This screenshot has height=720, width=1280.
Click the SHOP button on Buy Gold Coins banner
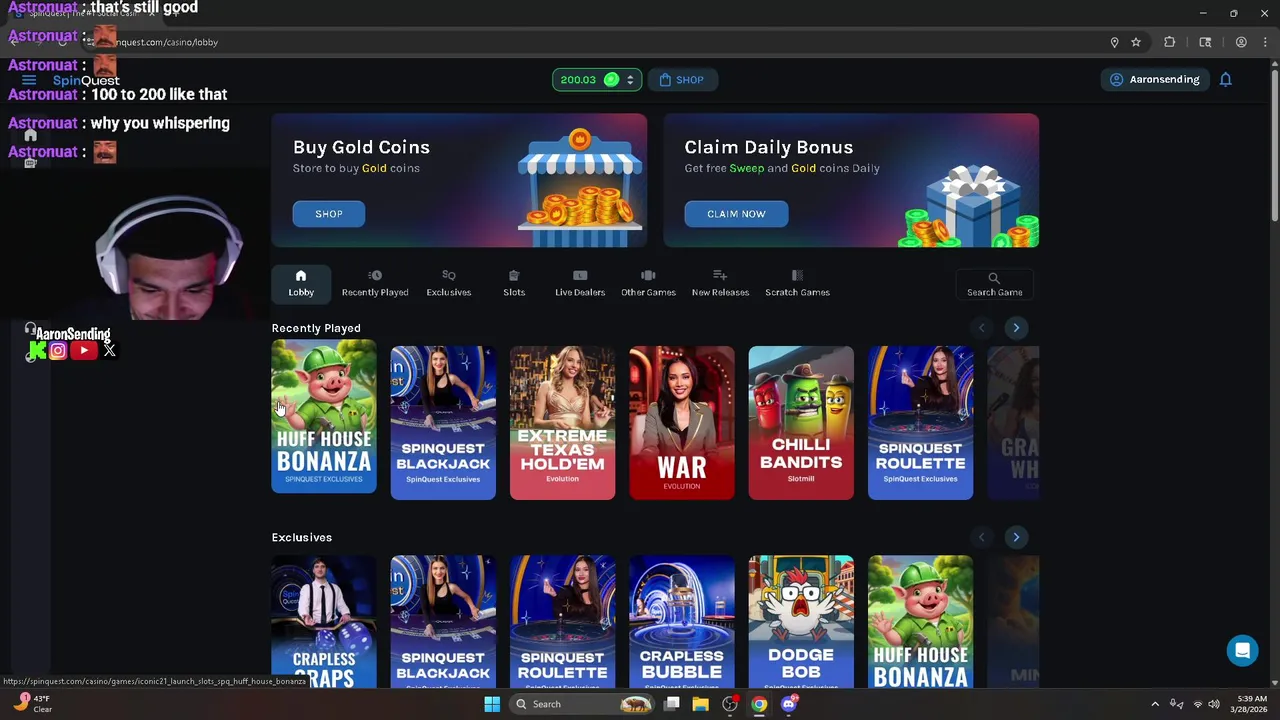tap(329, 214)
